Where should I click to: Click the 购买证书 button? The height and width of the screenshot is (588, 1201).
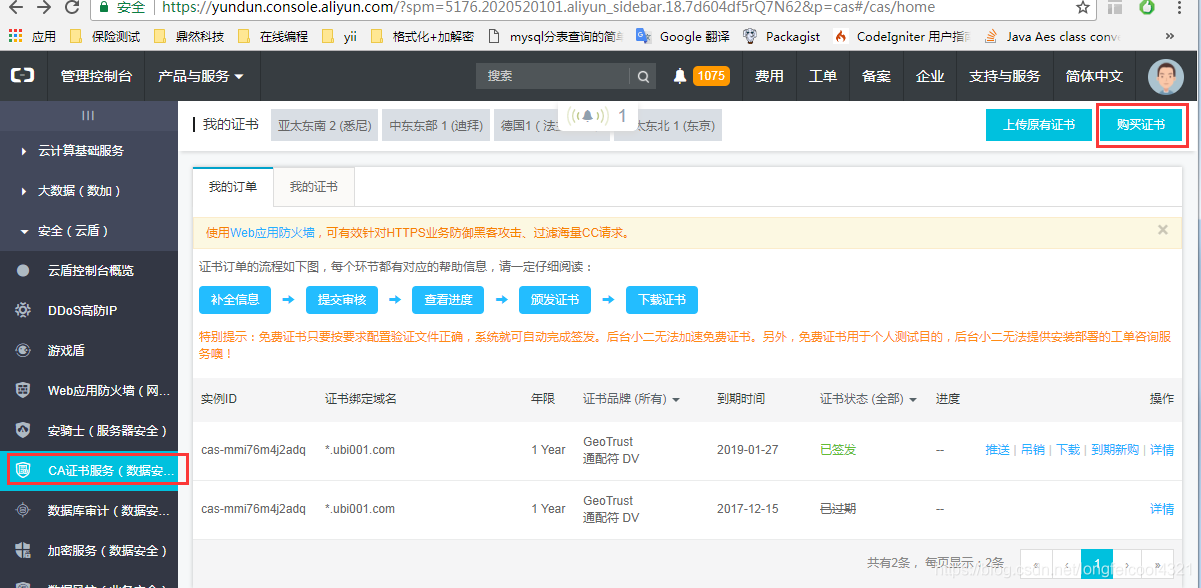pyautogui.click(x=1141, y=125)
